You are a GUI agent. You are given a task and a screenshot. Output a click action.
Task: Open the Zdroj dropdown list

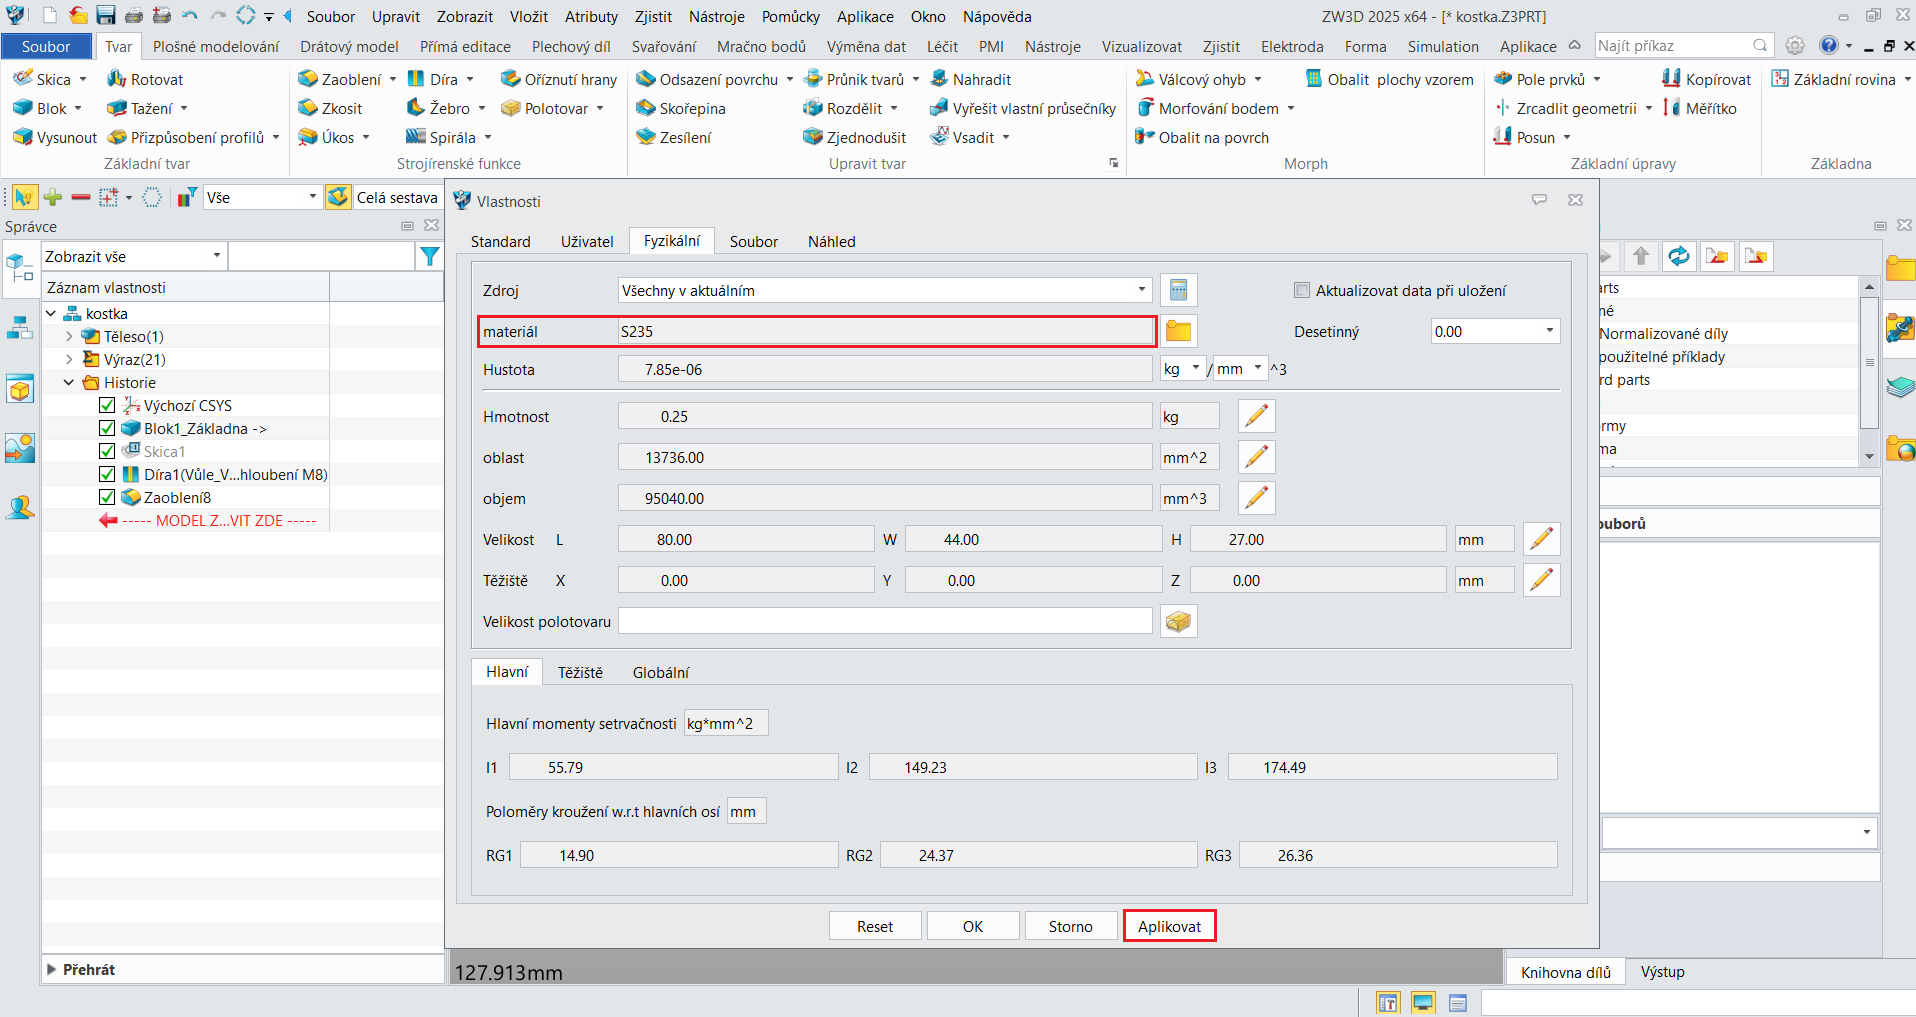[1141, 291]
